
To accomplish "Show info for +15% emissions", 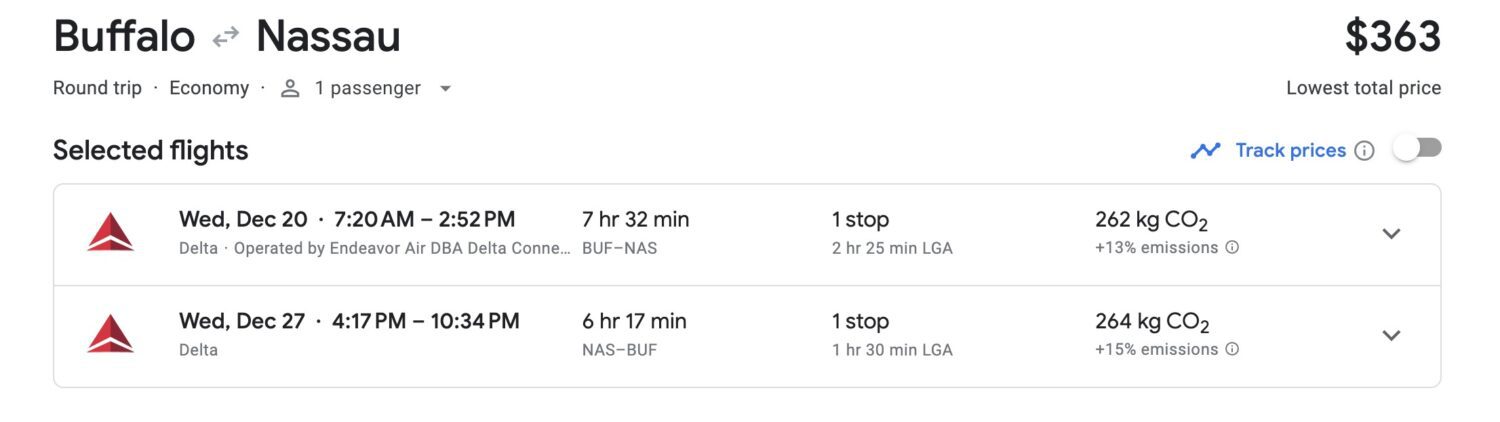I will (1232, 349).
